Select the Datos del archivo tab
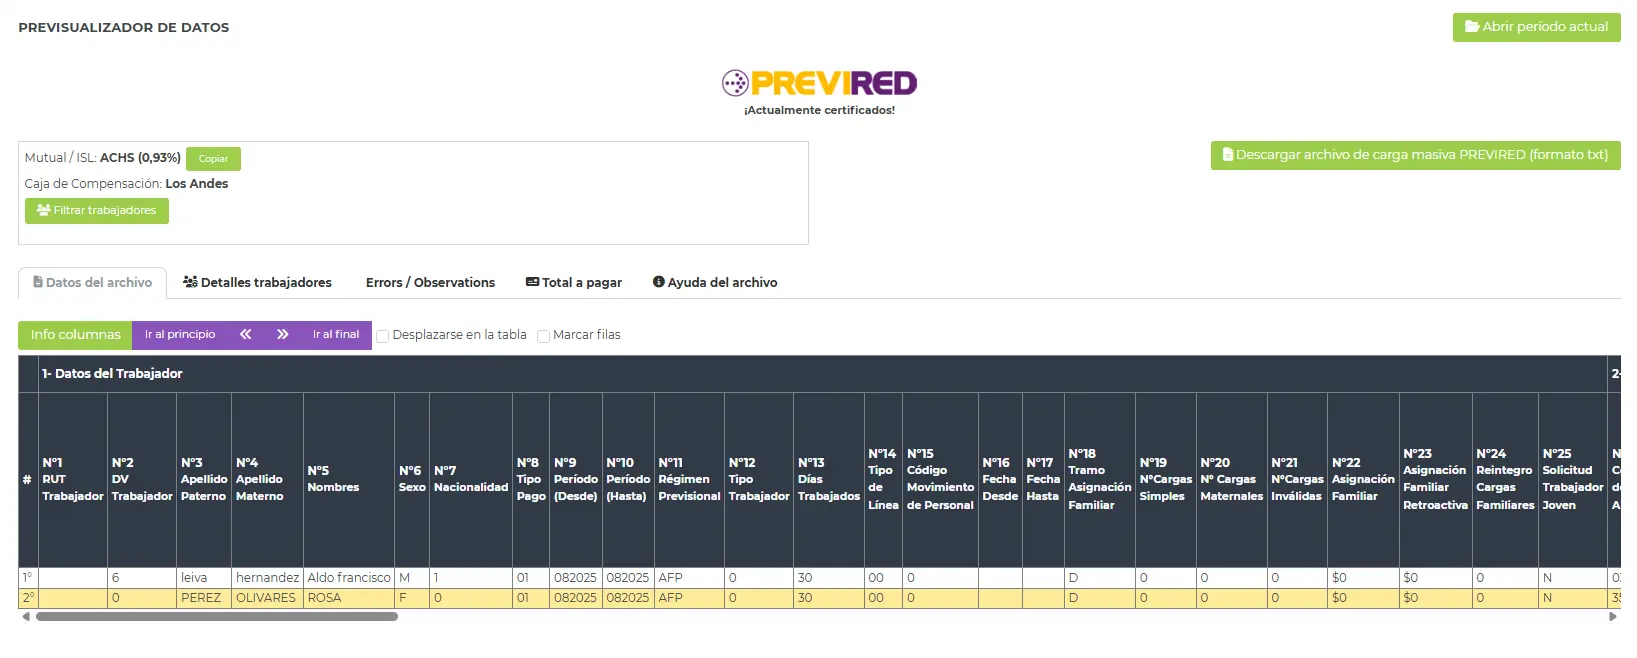 [x=93, y=283]
